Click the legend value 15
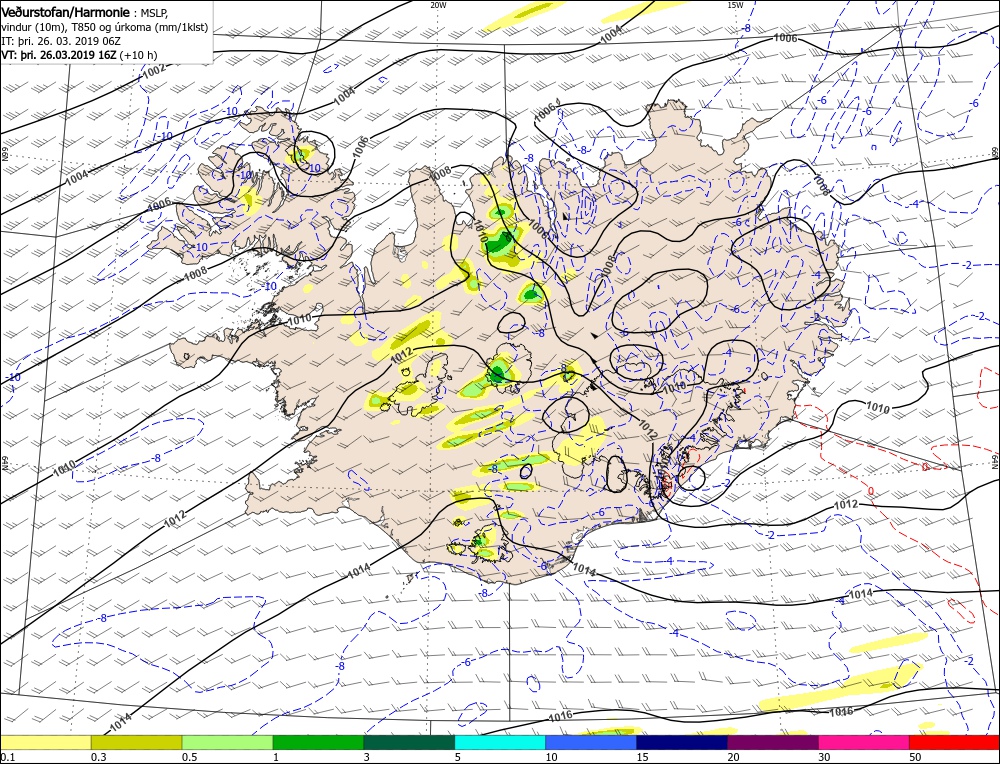The width and height of the screenshot is (1000, 764). click(x=643, y=757)
